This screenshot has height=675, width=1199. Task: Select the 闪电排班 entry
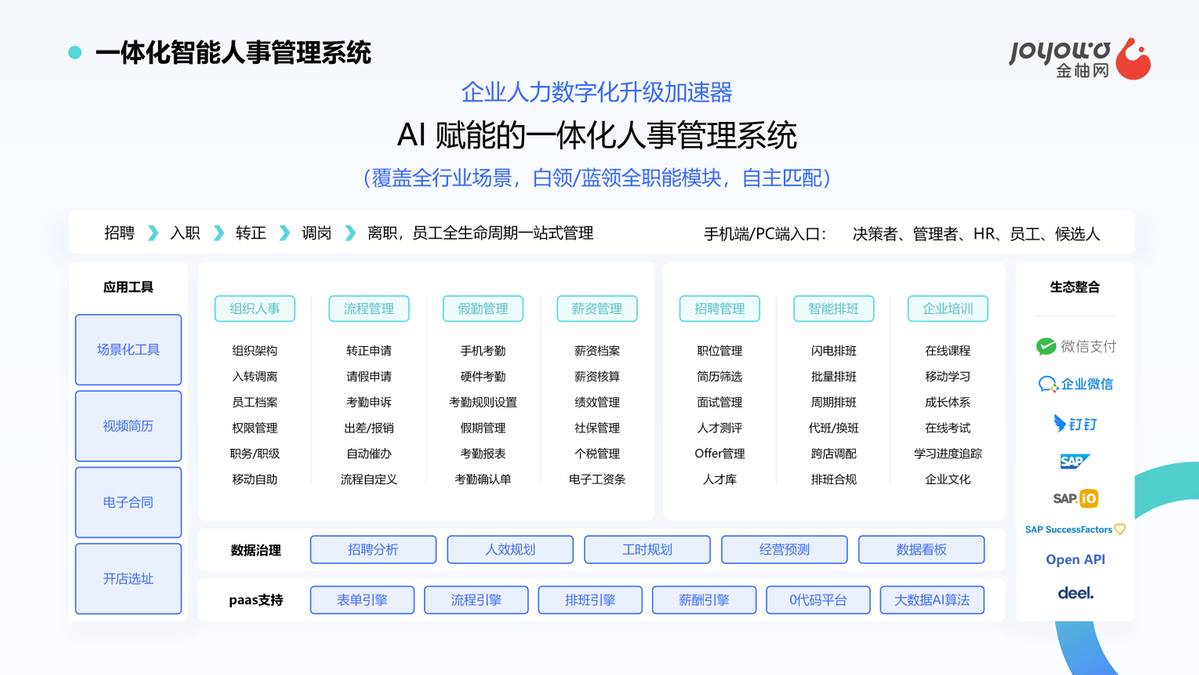pos(833,351)
